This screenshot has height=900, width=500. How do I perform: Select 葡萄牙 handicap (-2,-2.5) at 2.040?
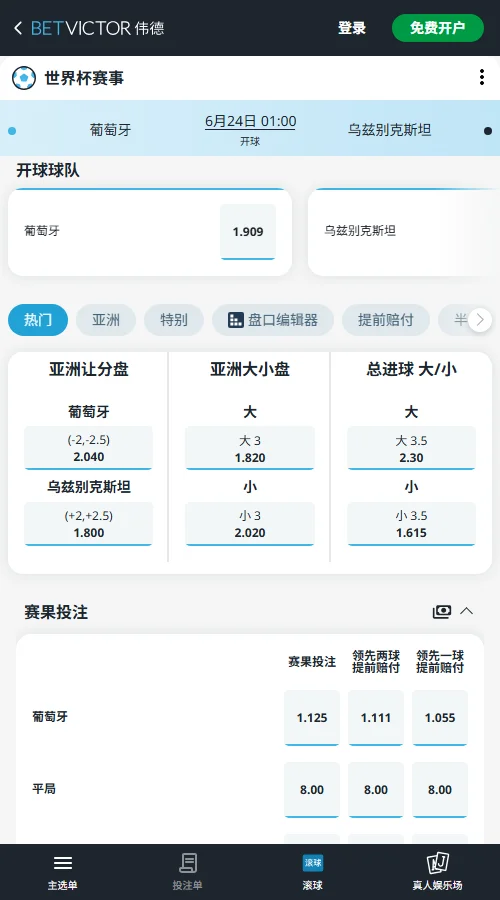click(x=88, y=448)
